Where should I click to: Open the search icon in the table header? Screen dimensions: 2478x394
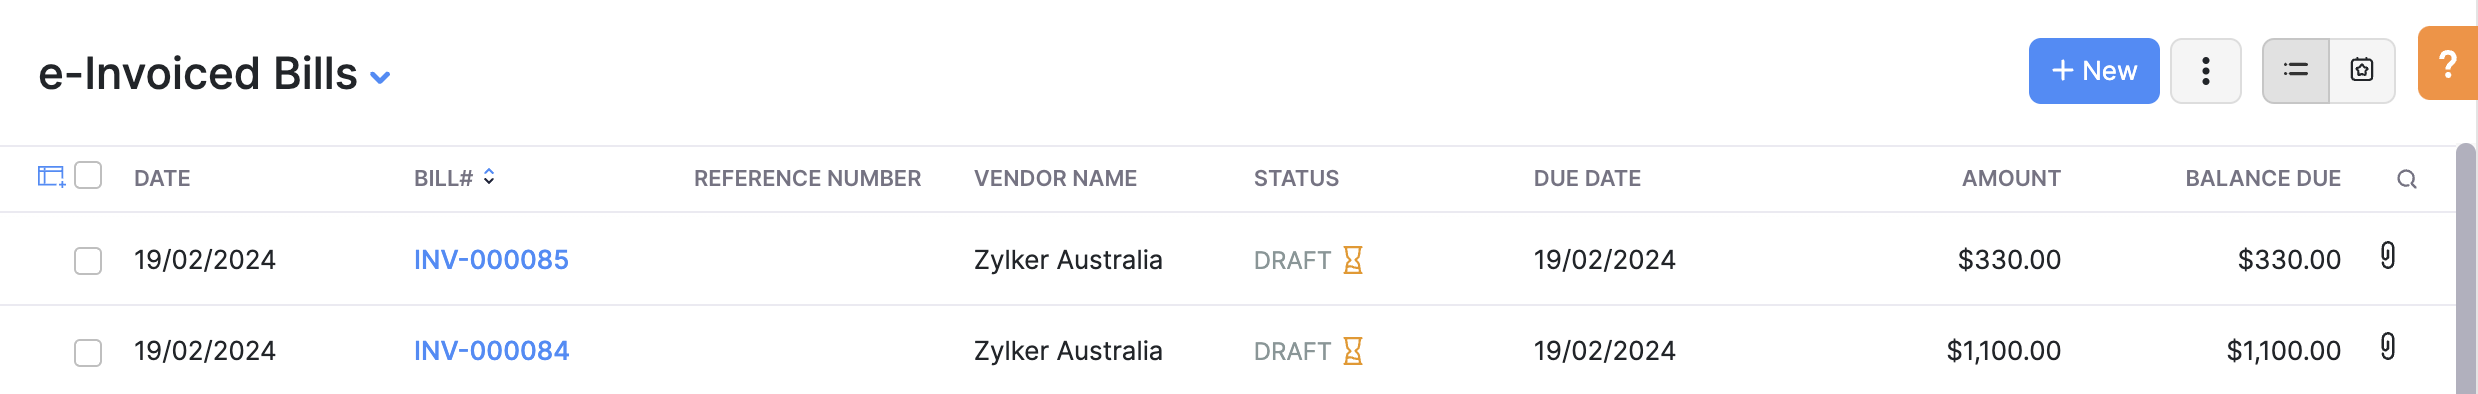[2407, 179]
